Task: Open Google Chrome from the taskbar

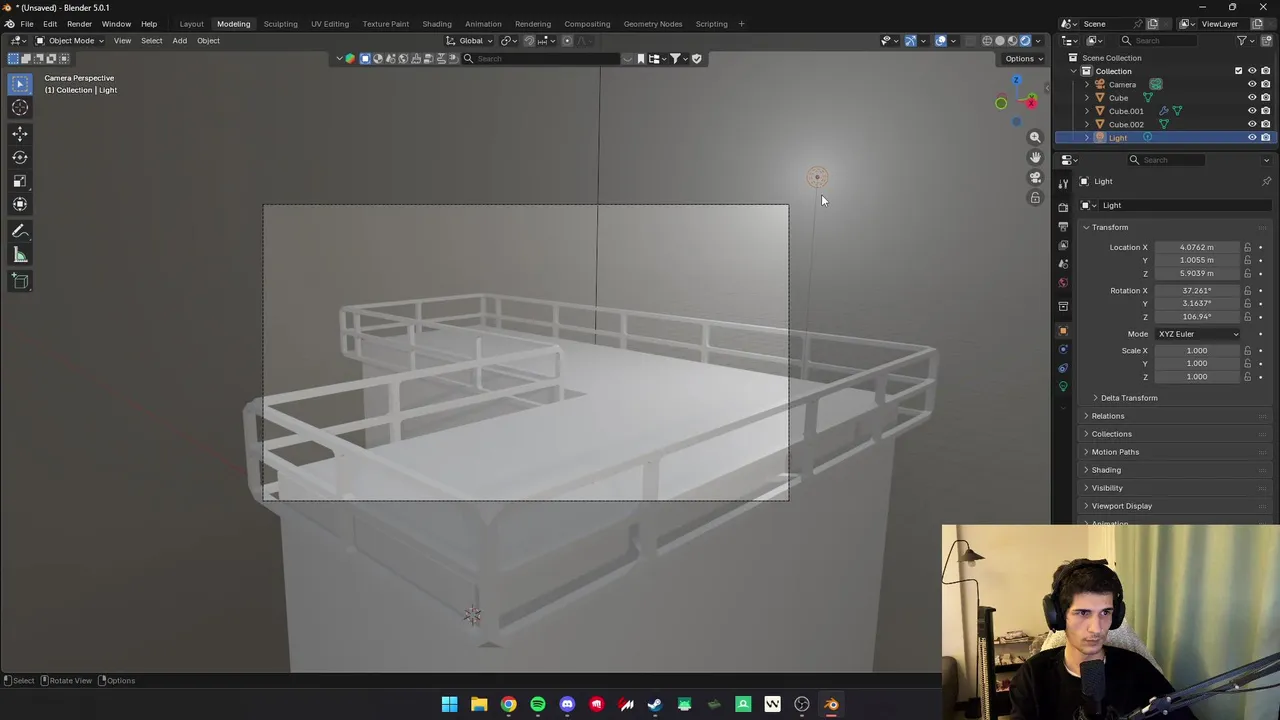Action: tap(508, 705)
